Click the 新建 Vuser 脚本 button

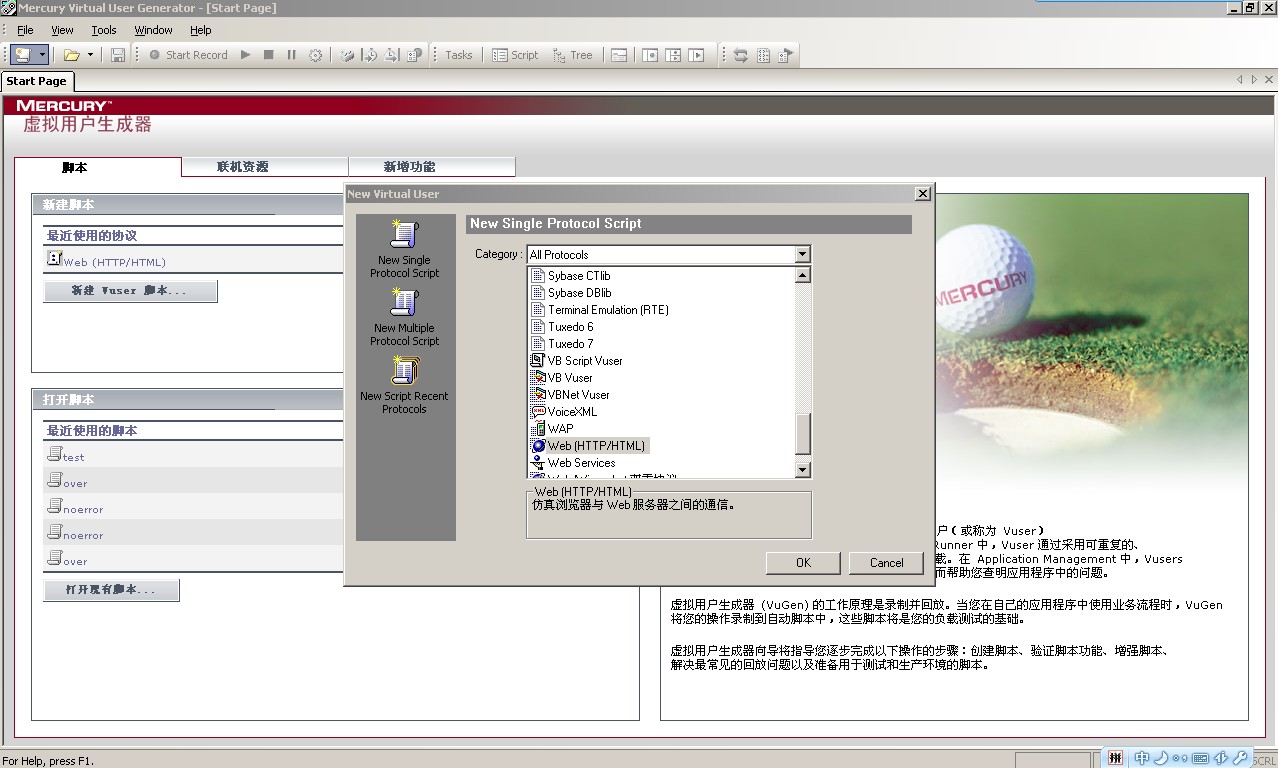tap(130, 291)
